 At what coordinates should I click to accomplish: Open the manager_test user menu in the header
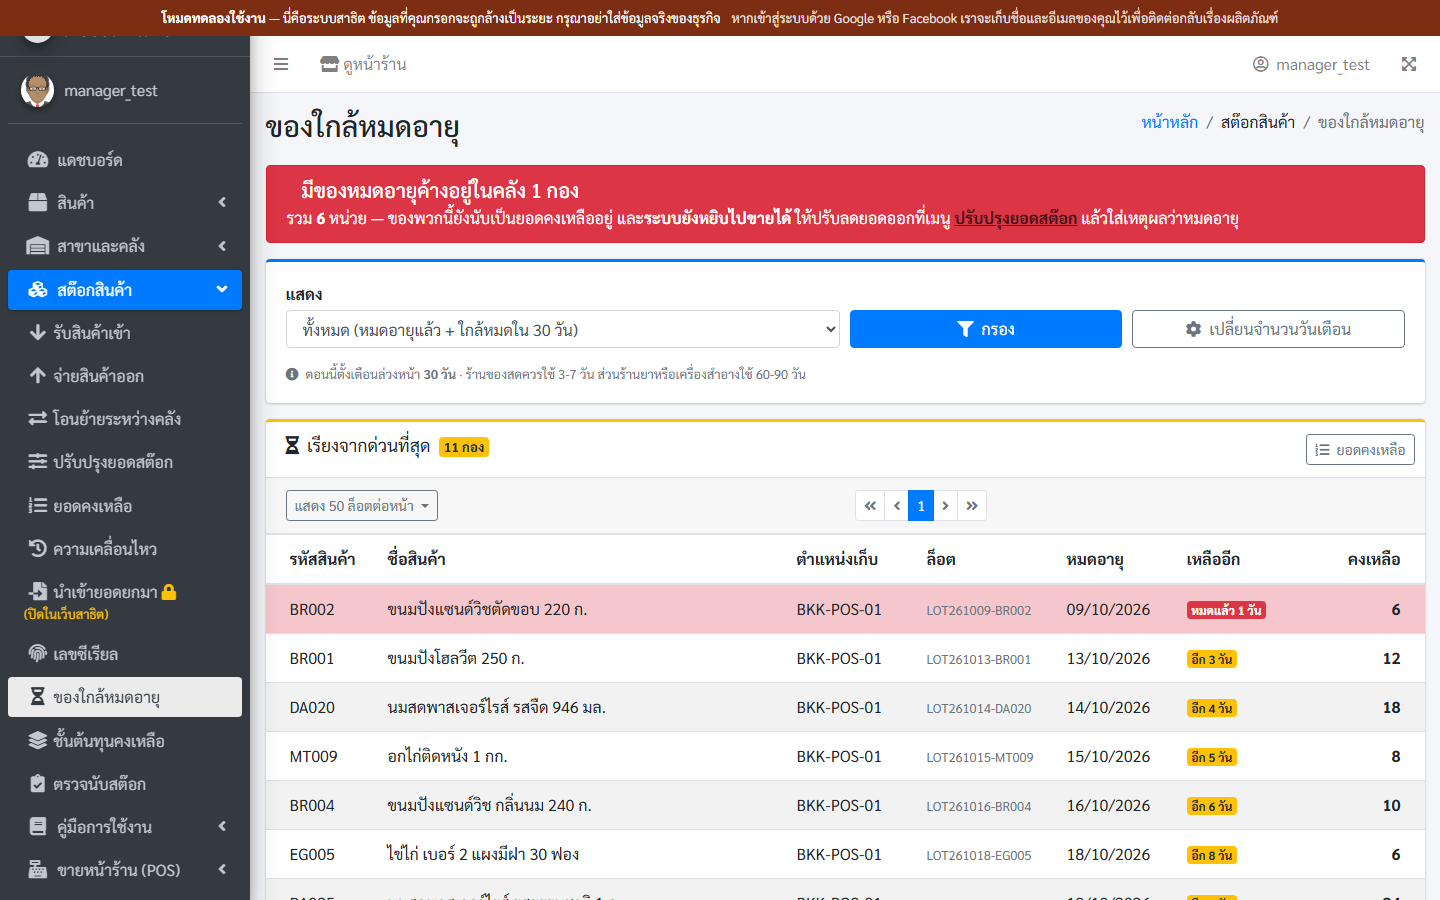pyautogui.click(x=1311, y=64)
